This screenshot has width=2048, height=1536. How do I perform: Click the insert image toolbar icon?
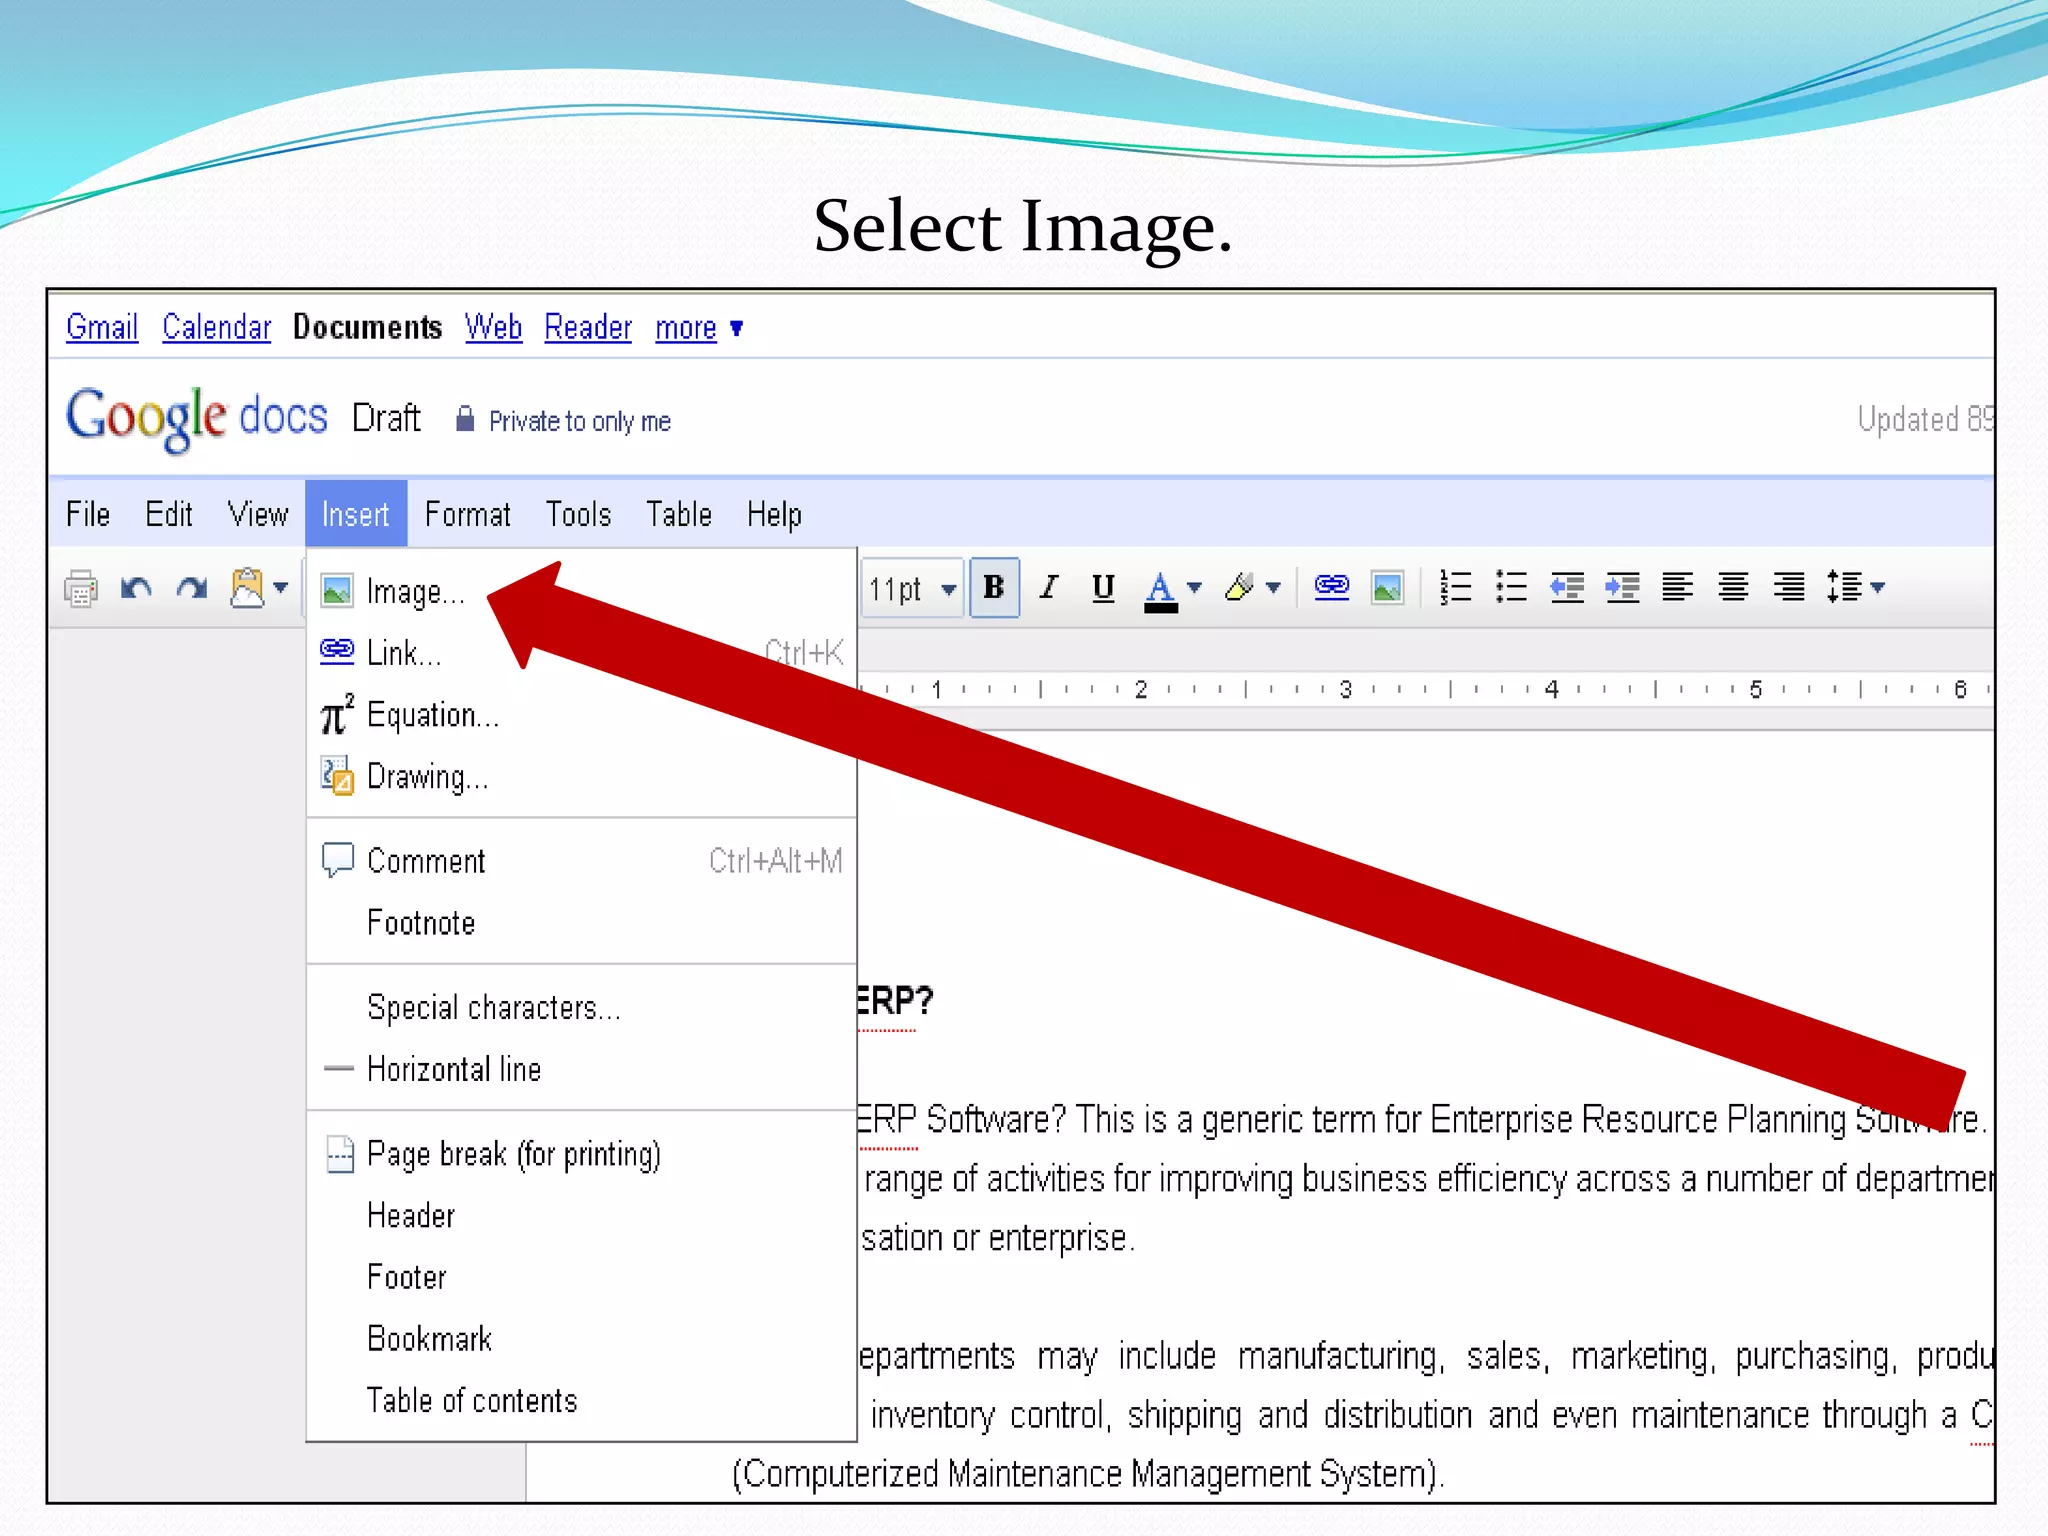(1388, 588)
